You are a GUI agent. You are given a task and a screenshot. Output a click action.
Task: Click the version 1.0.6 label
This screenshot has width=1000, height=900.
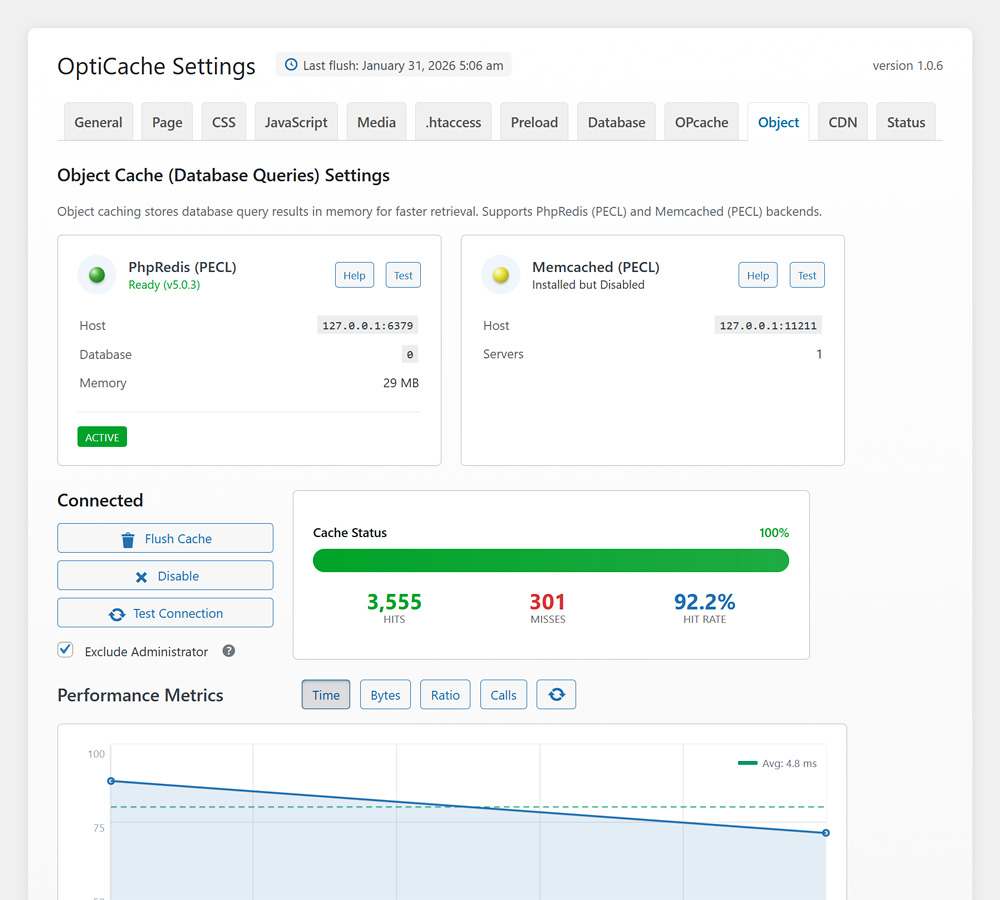[x=908, y=65]
